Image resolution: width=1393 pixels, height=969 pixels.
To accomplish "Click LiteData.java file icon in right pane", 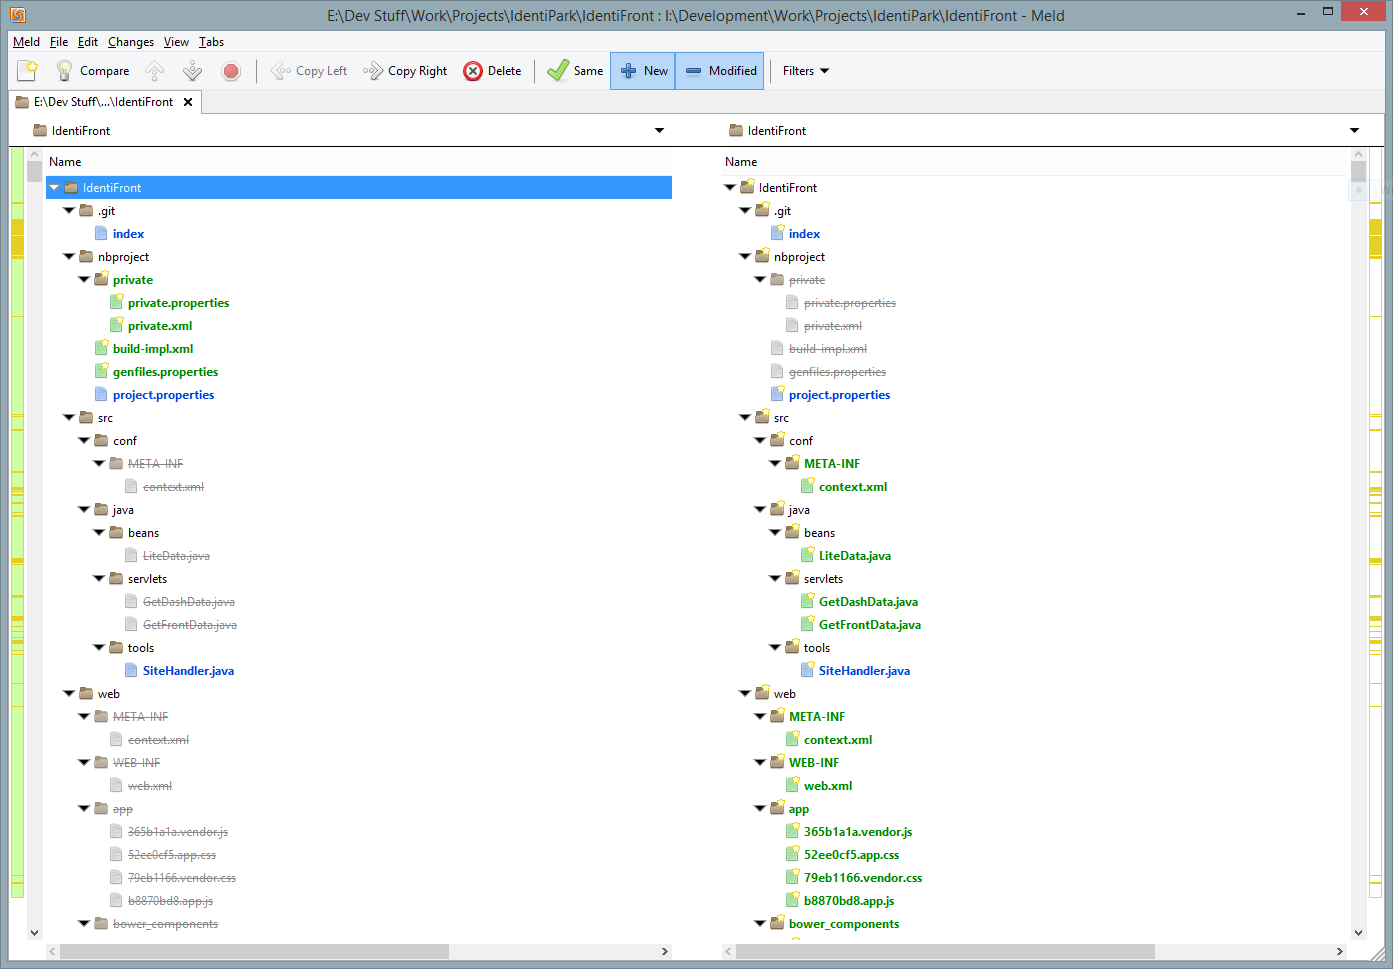I will click(807, 556).
